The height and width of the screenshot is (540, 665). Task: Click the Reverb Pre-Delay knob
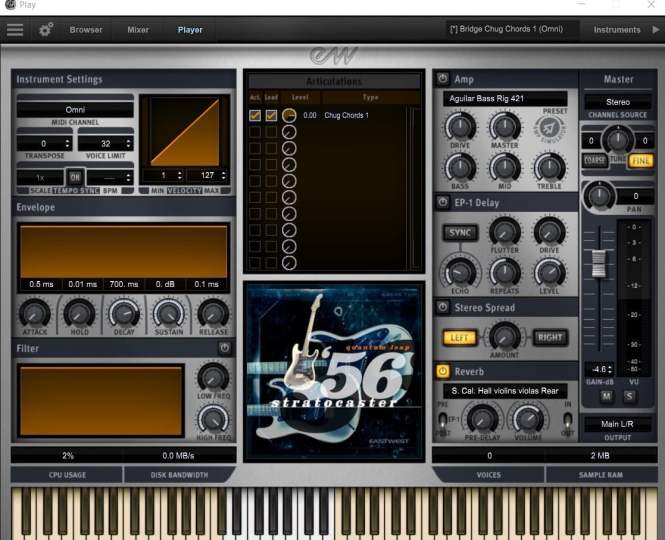tap(482, 419)
